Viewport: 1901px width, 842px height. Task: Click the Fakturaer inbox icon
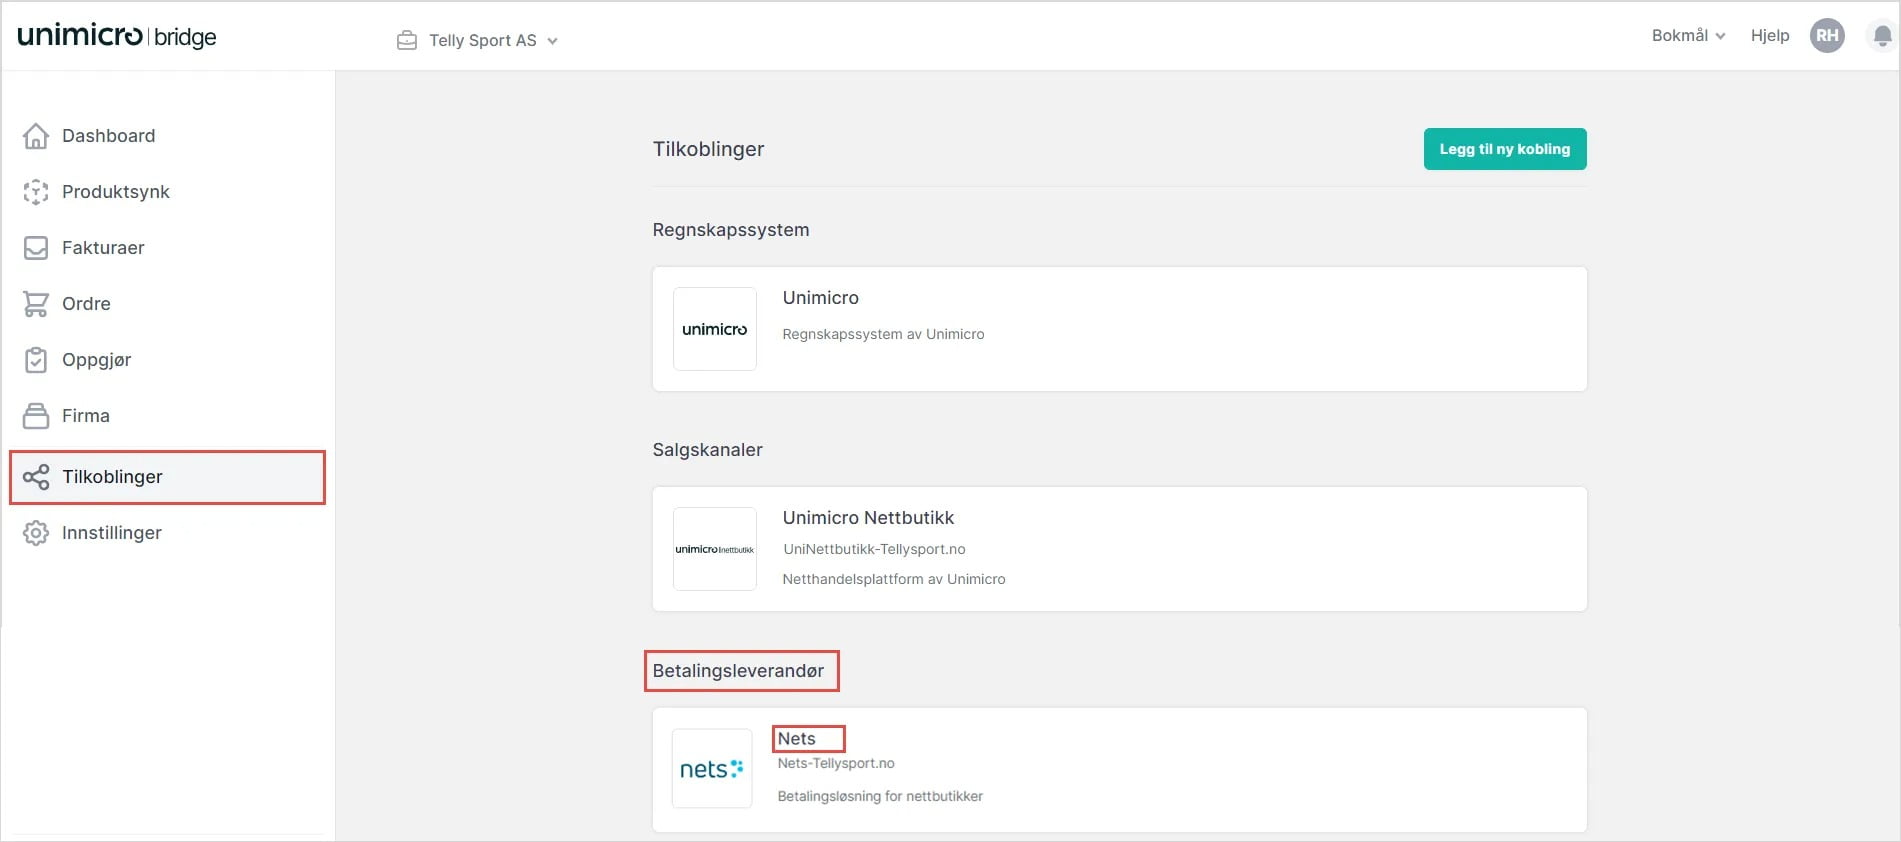pyautogui.click(x=36, y=248)
